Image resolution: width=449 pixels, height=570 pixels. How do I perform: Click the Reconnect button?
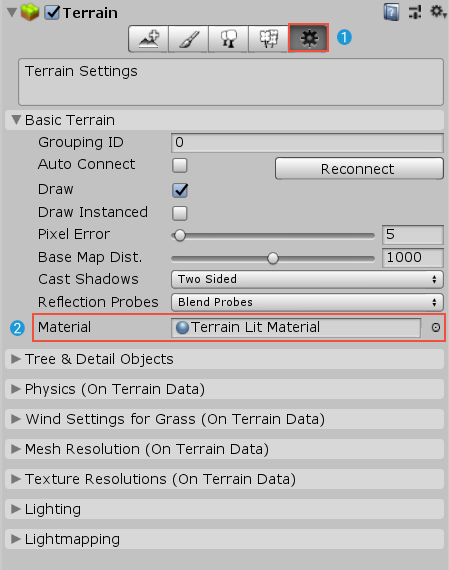coord(359,169)
